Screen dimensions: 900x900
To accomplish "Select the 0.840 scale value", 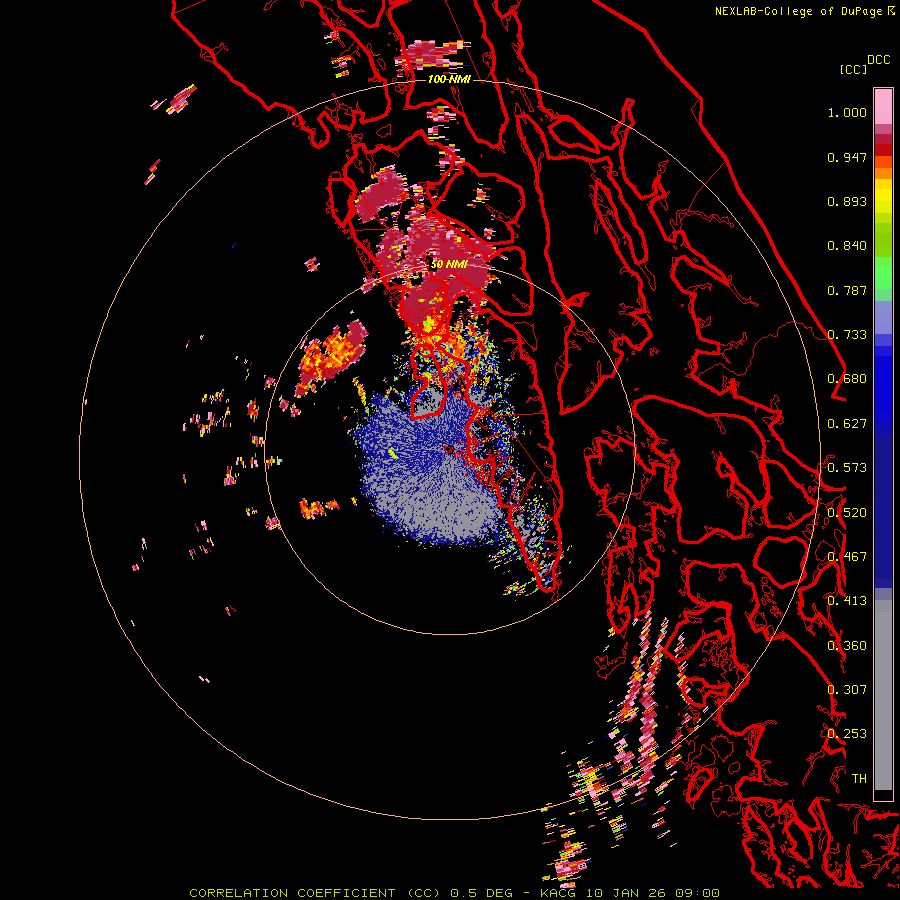I will pos(847,246).
